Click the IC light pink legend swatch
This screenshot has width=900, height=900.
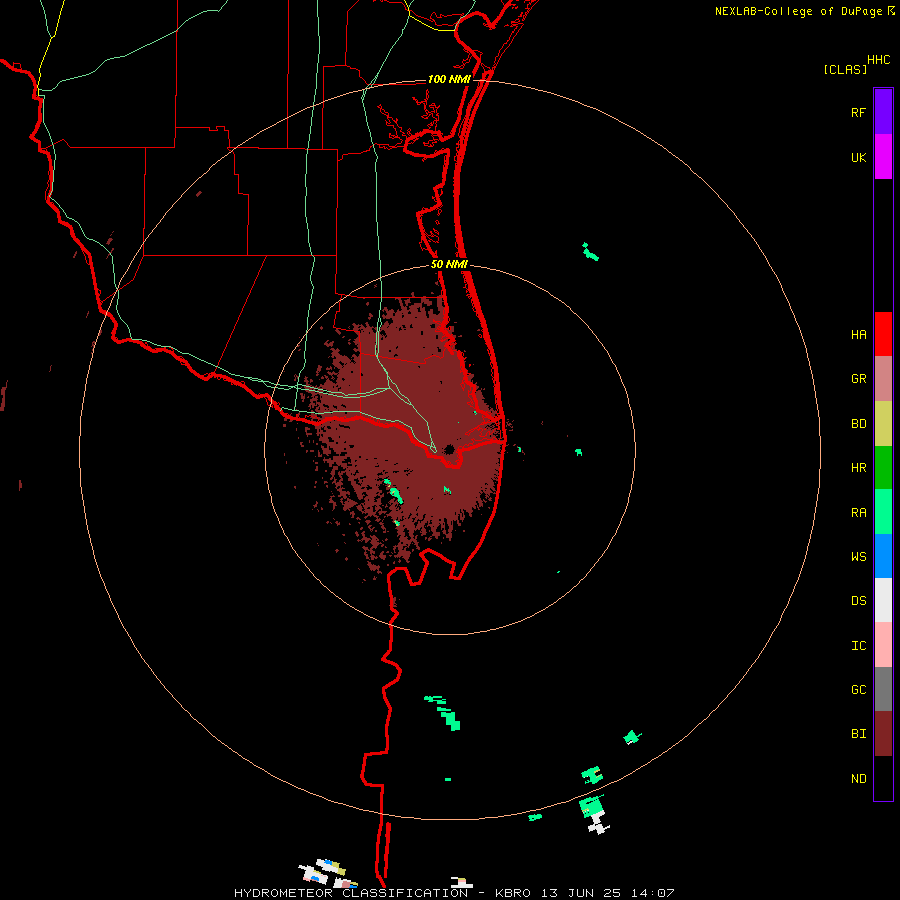point(883,645)
